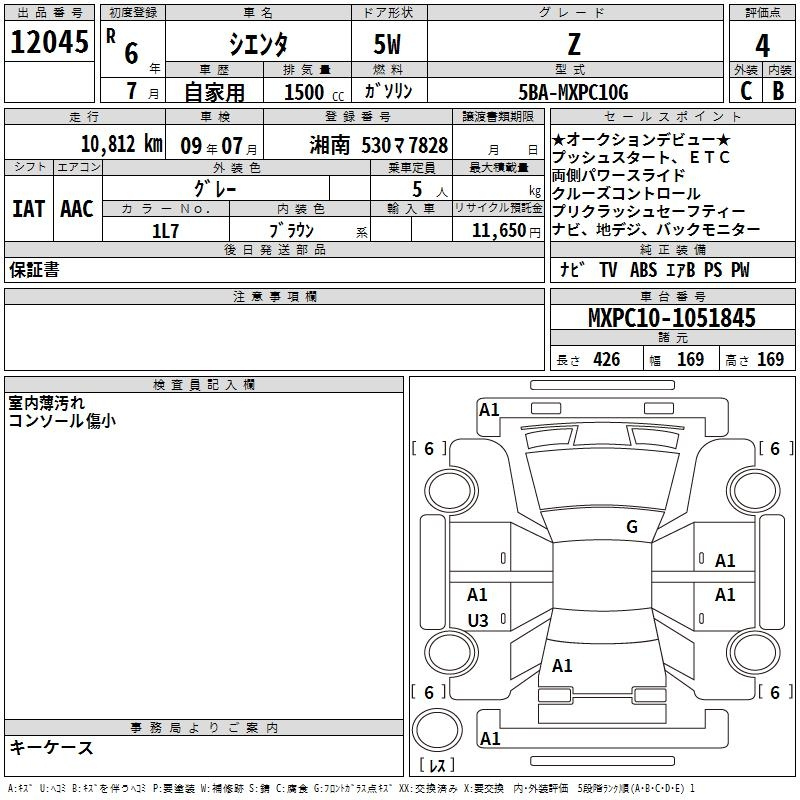Select the evaluation score 4
Screen dimensions: 800x800
coord(763,46)
